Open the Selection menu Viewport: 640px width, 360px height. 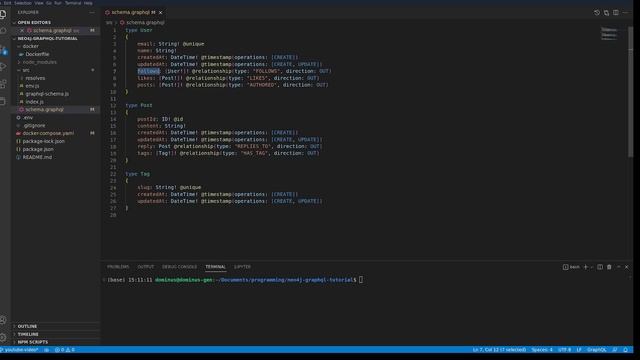pyautogui.click(x=22, y=3)
